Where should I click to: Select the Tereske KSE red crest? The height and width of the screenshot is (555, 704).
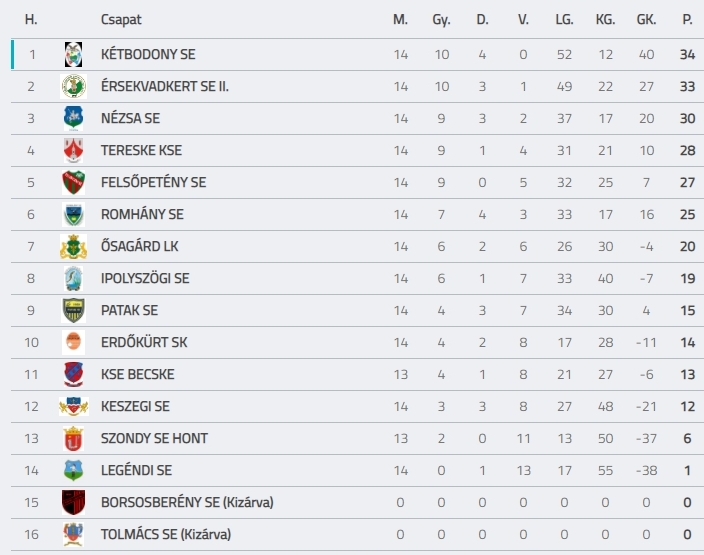point(73,150)
